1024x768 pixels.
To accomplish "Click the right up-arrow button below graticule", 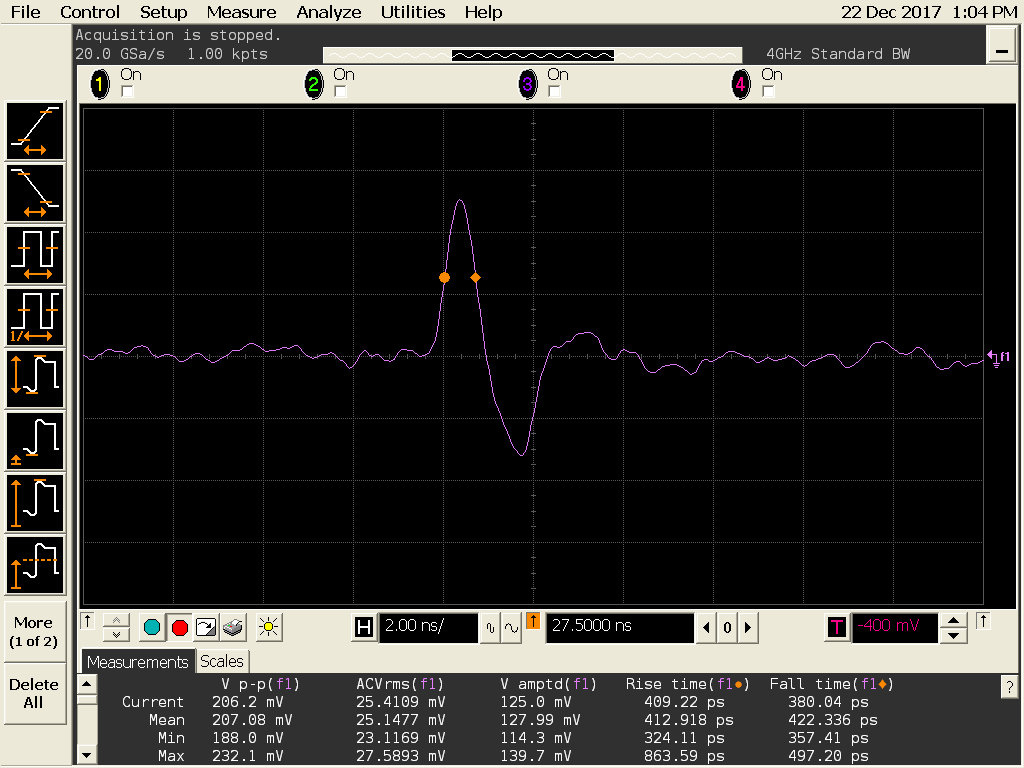I will pyautogui.click(x=983, y=621).
